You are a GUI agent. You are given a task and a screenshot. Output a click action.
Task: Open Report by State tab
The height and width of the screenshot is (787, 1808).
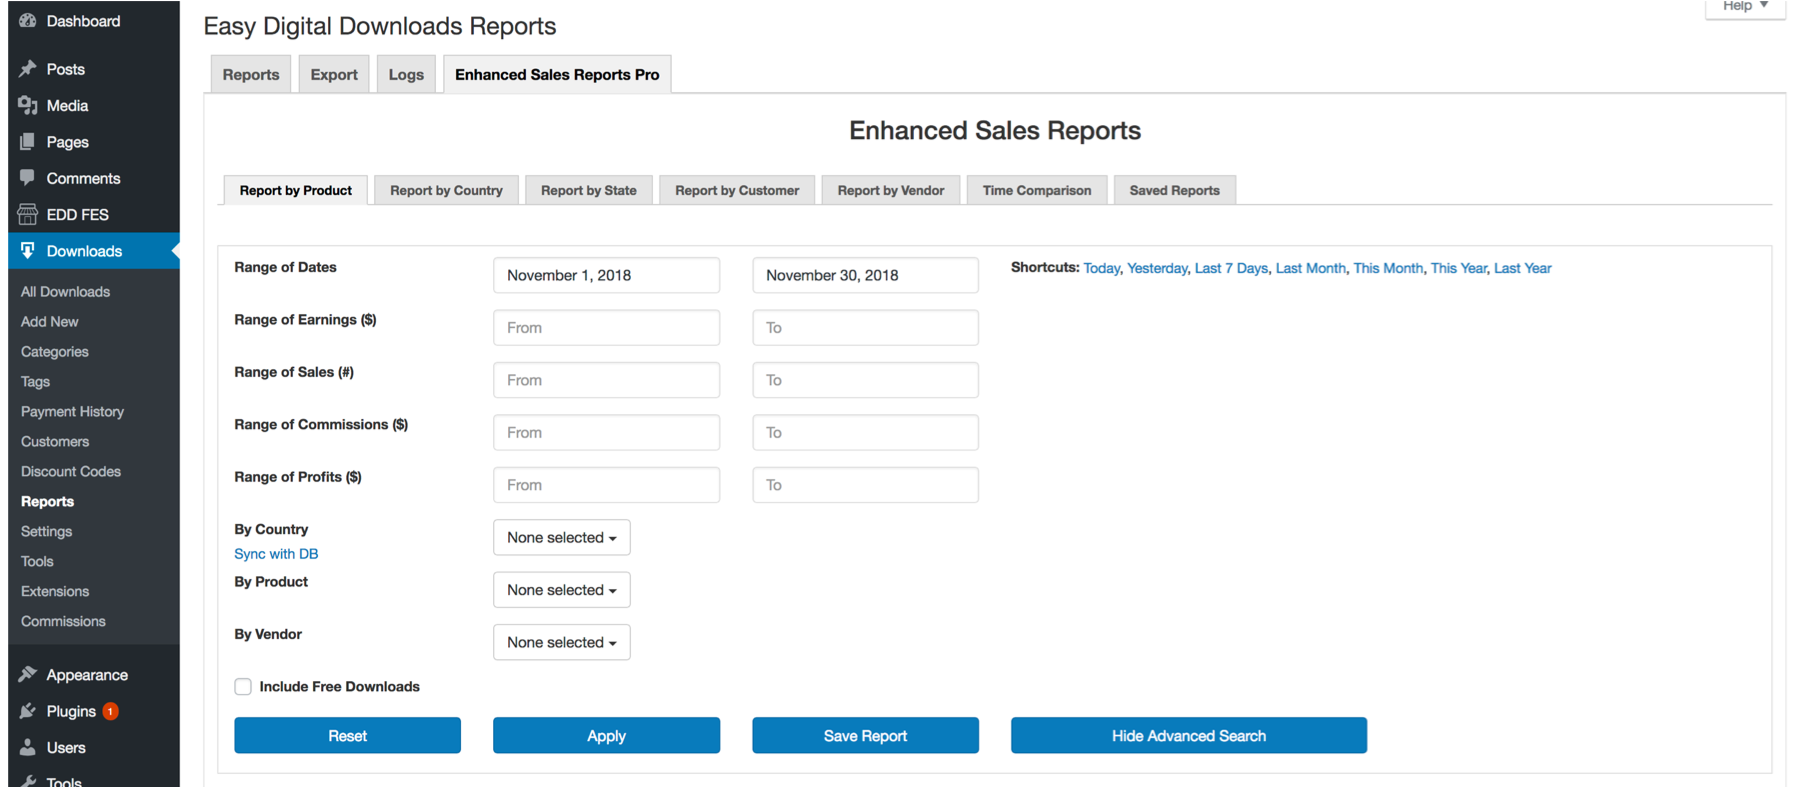[x=589, y=190]
